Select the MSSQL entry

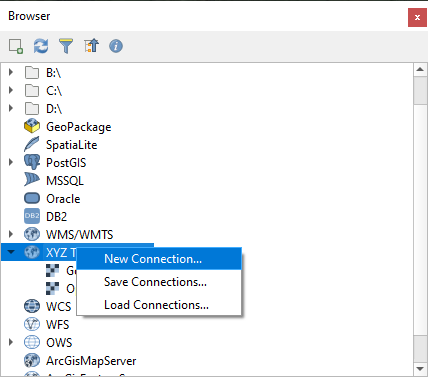tap(65, 181)
